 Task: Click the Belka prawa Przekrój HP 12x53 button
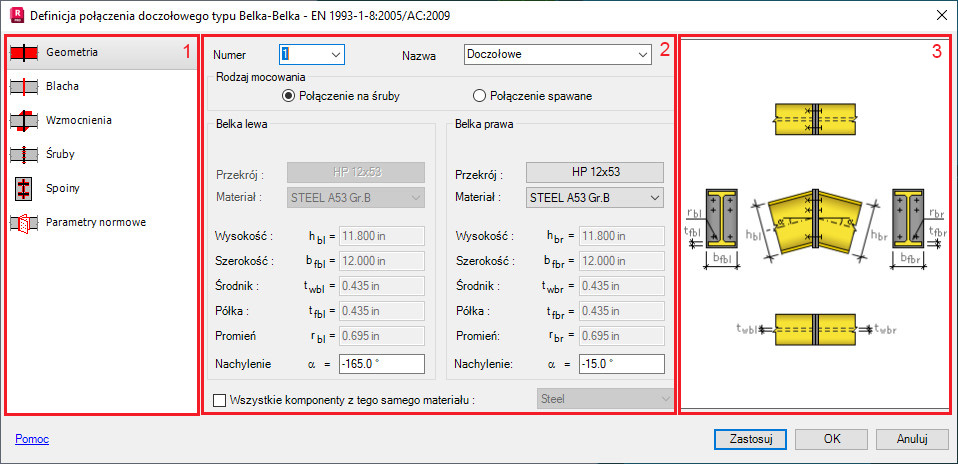click(x=594, y=172)
